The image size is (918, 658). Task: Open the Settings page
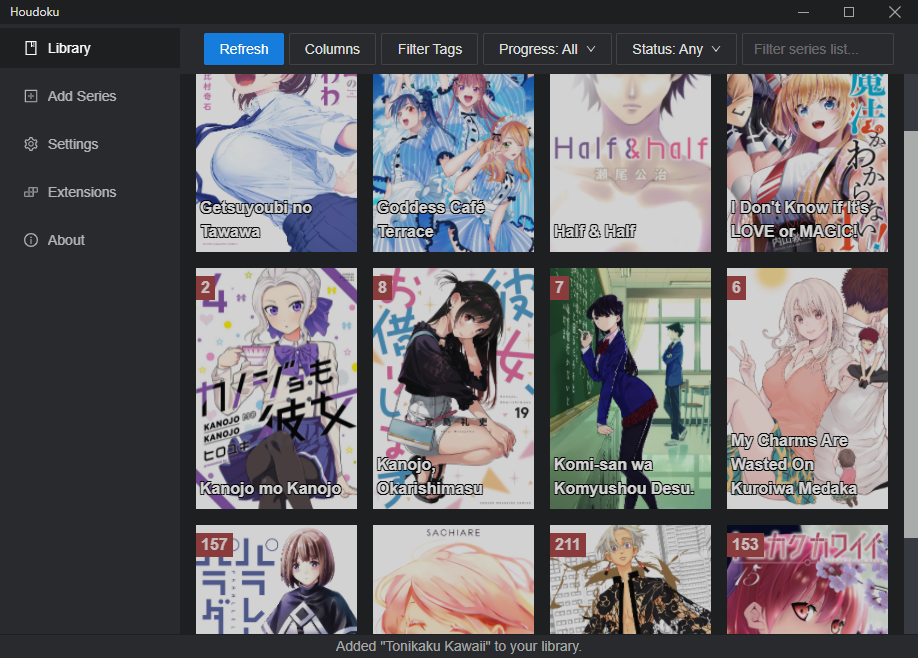73,144
